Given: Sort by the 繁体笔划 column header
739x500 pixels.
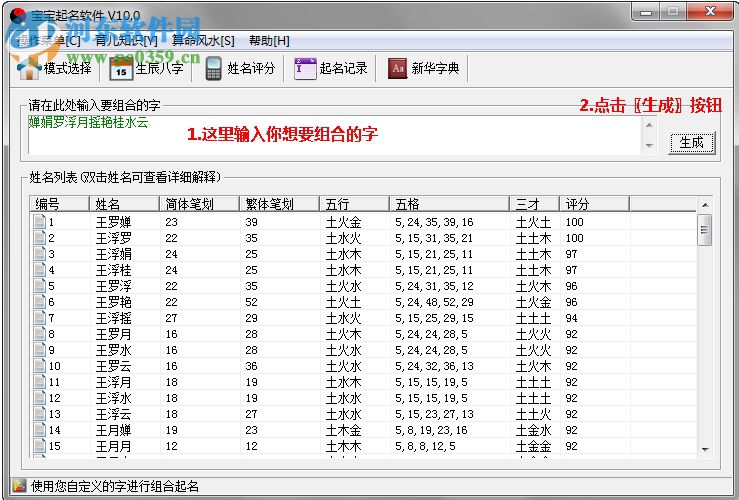Looking at the screenshot, I should coord(279,204).
